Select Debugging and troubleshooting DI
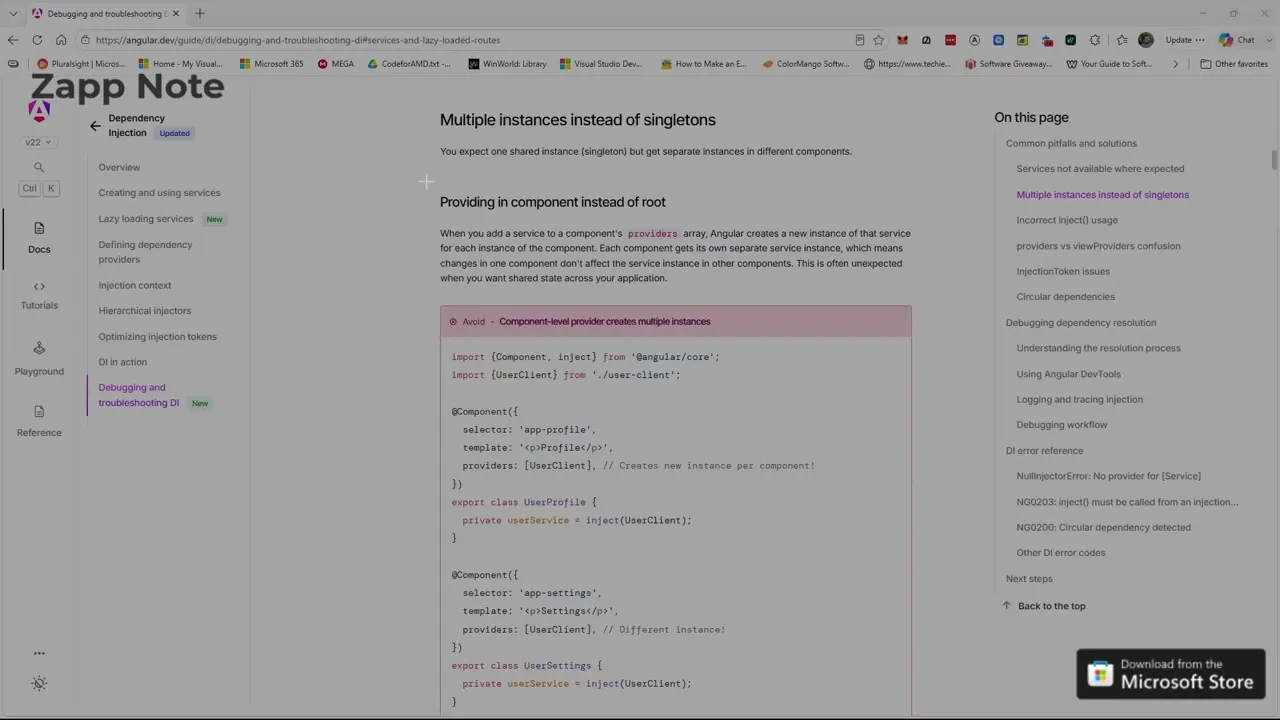1280x720 pixels. pos(138,395)
